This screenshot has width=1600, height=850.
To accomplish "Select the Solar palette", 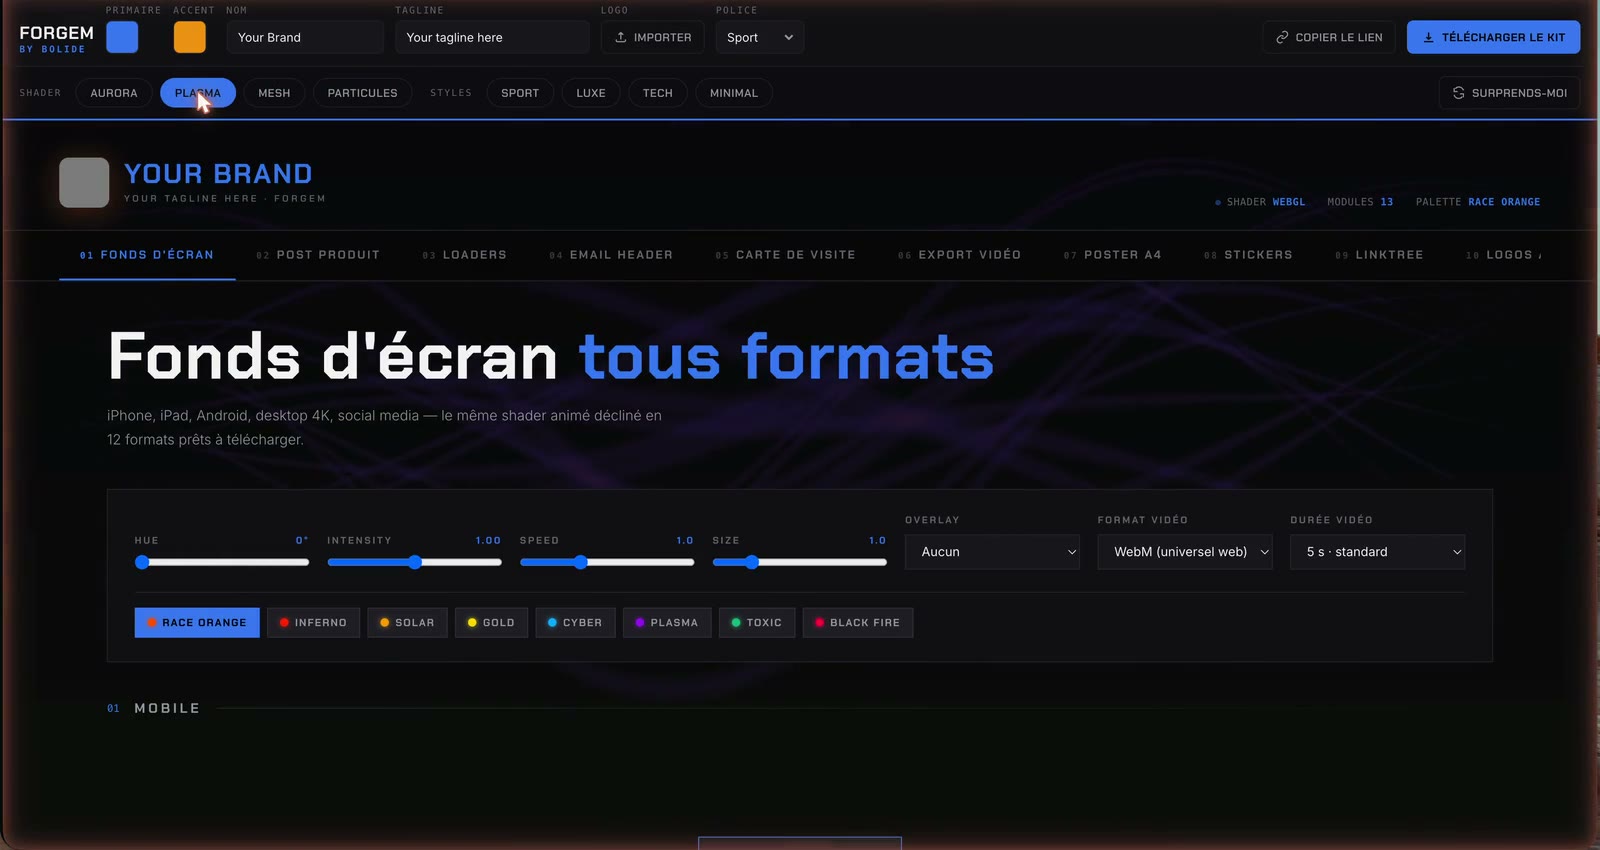I will coord(407,623).
